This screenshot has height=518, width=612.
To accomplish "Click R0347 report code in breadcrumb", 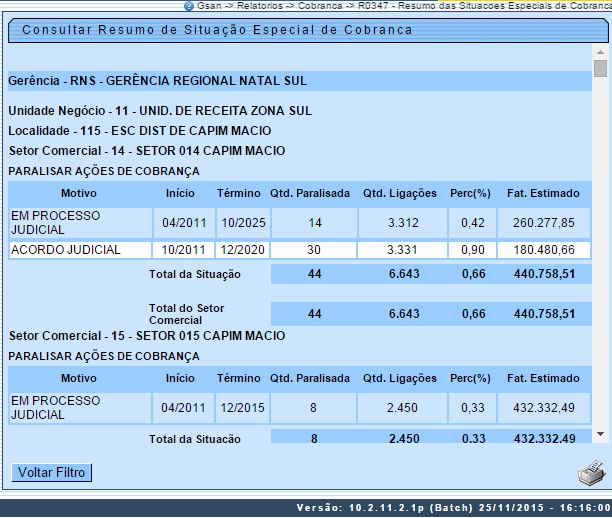I will [375, 6].
